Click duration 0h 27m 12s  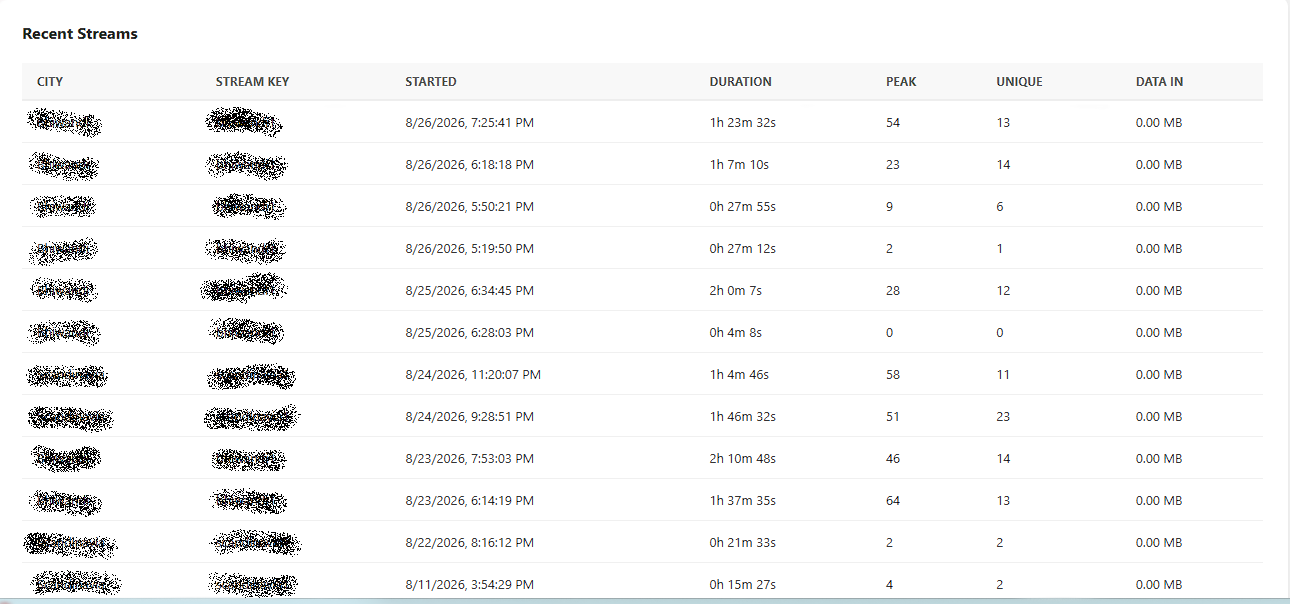pyautogui.click(x=743, y=249)
